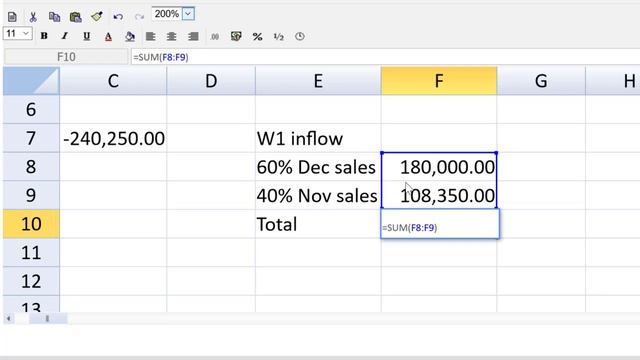Click the Cut scissors icon
Image resolution: width=640 pixels, height=360 pixels.
33,17
